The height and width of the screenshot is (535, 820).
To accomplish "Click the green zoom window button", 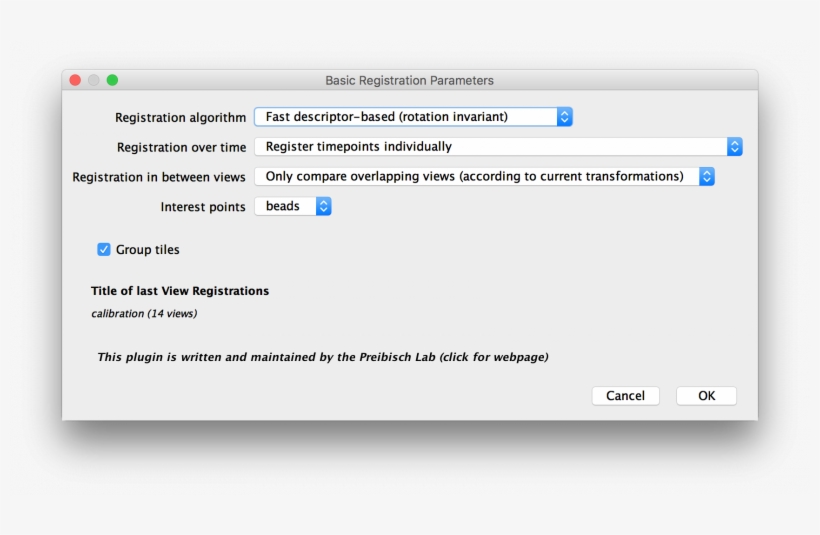I will pos(112,80).
